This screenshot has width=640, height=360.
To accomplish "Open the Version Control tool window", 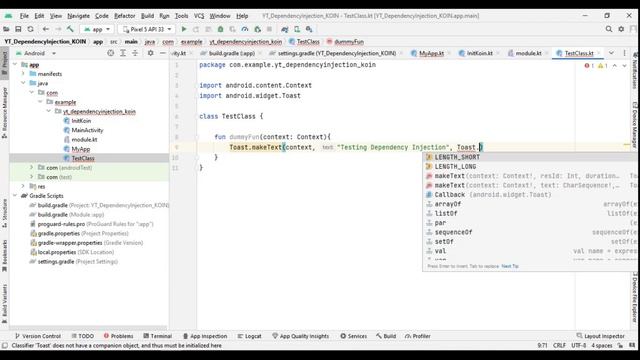I will tap(38, 336).
